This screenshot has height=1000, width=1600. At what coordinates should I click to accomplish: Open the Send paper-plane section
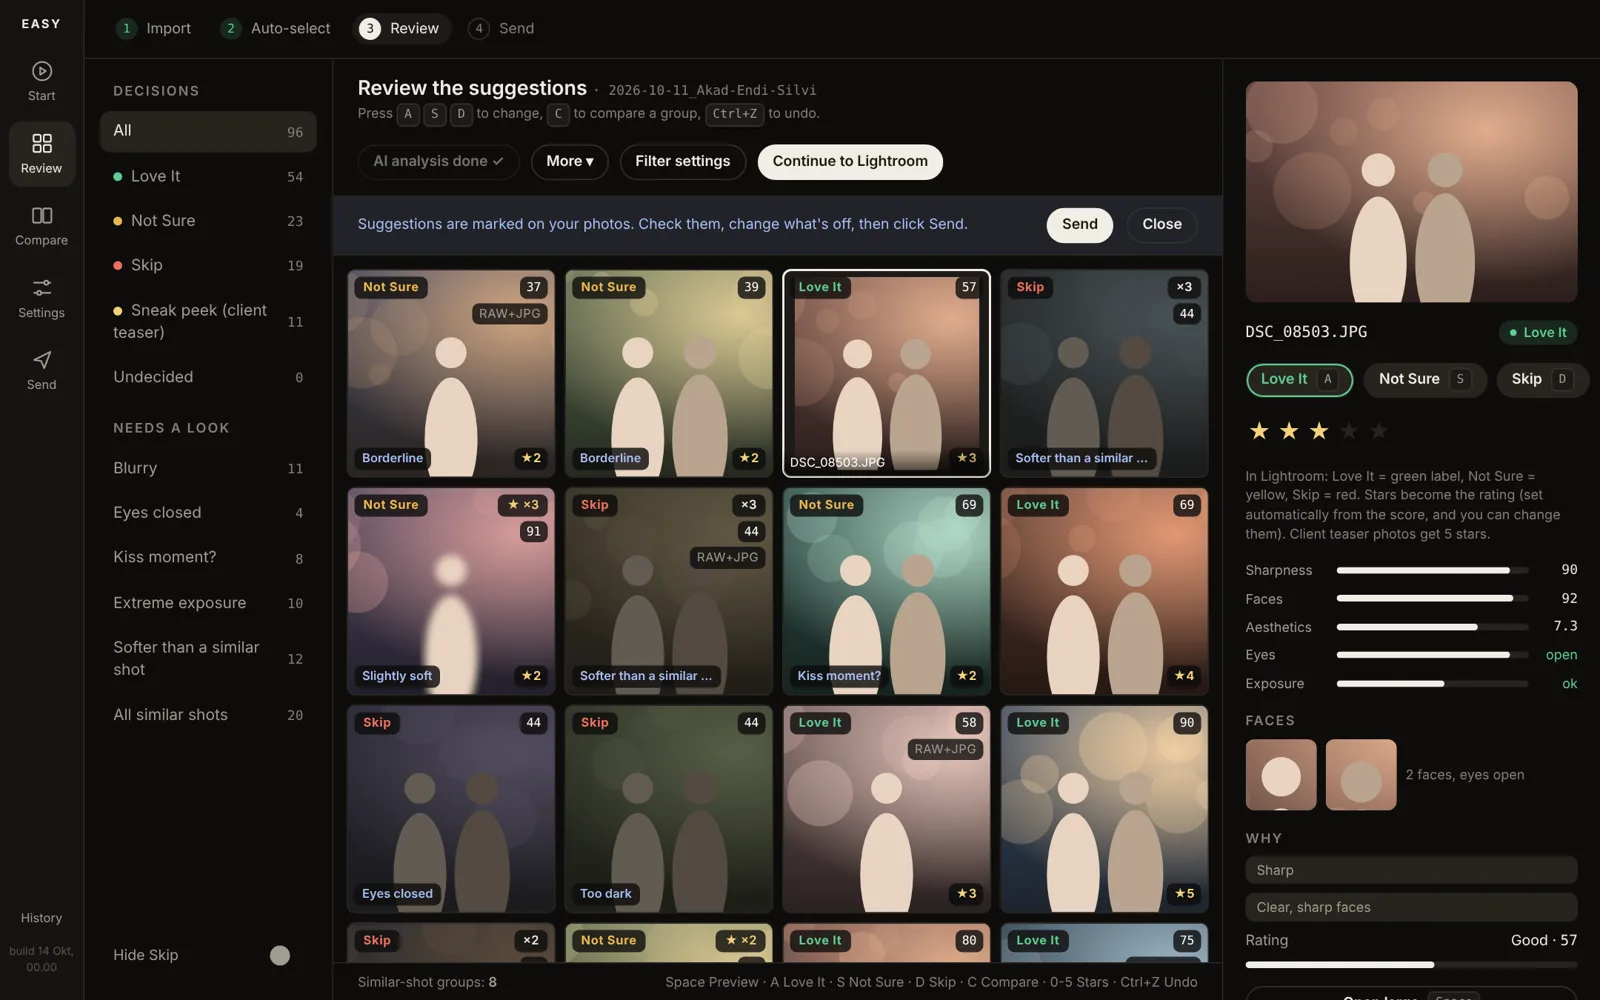tap(41, 370)
